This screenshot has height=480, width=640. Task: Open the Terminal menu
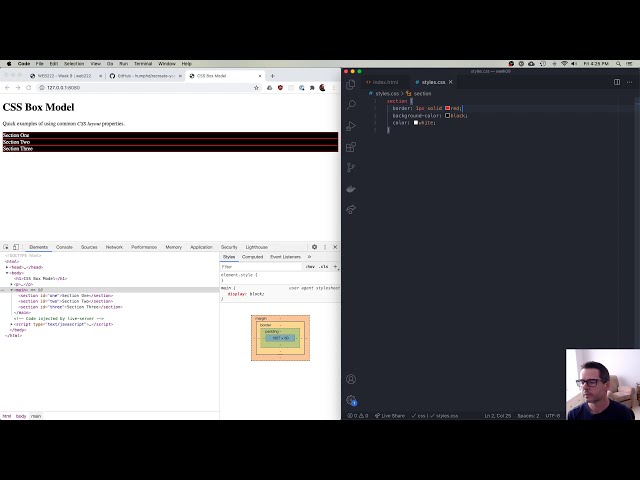coord(143,64)
